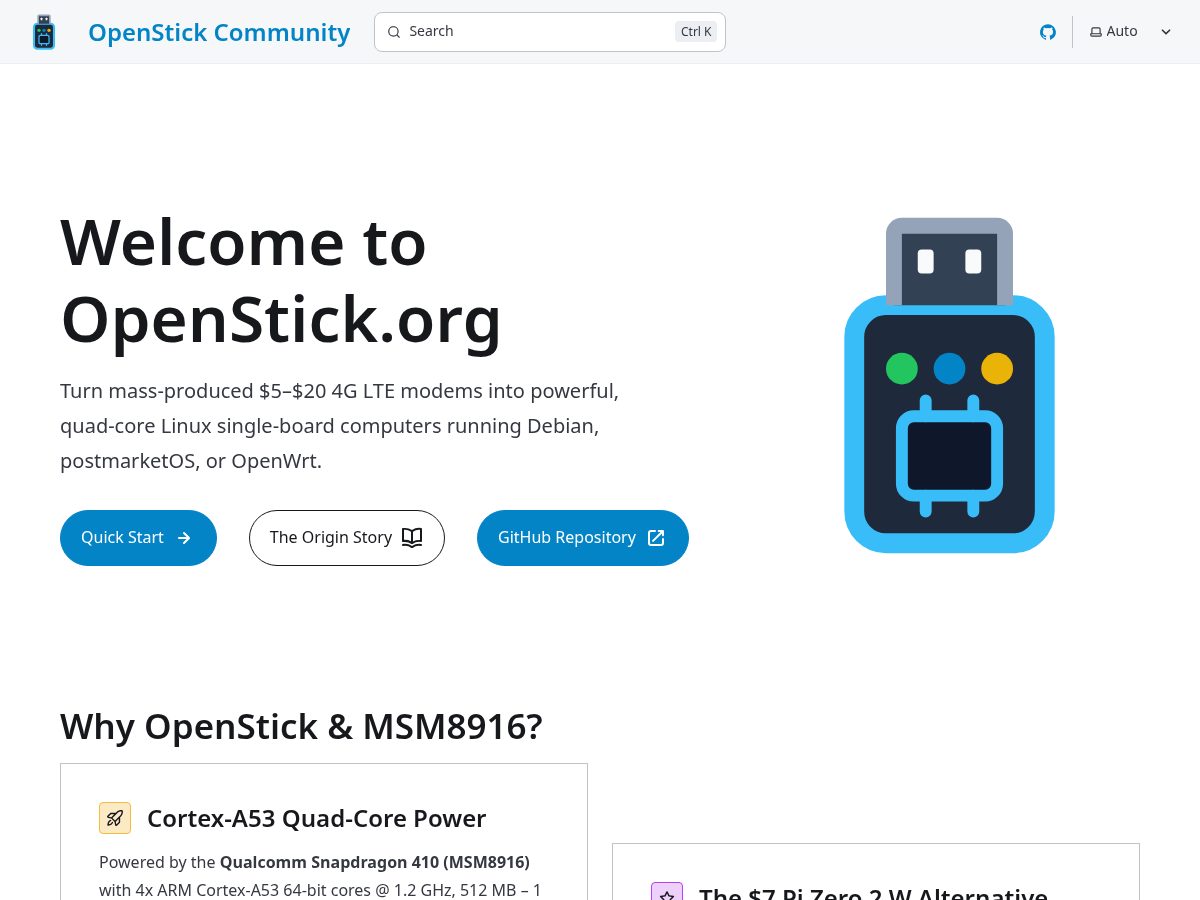Focus the Search input field
This screenshot has height=900, width=1200.
click(x=550, y=32)
